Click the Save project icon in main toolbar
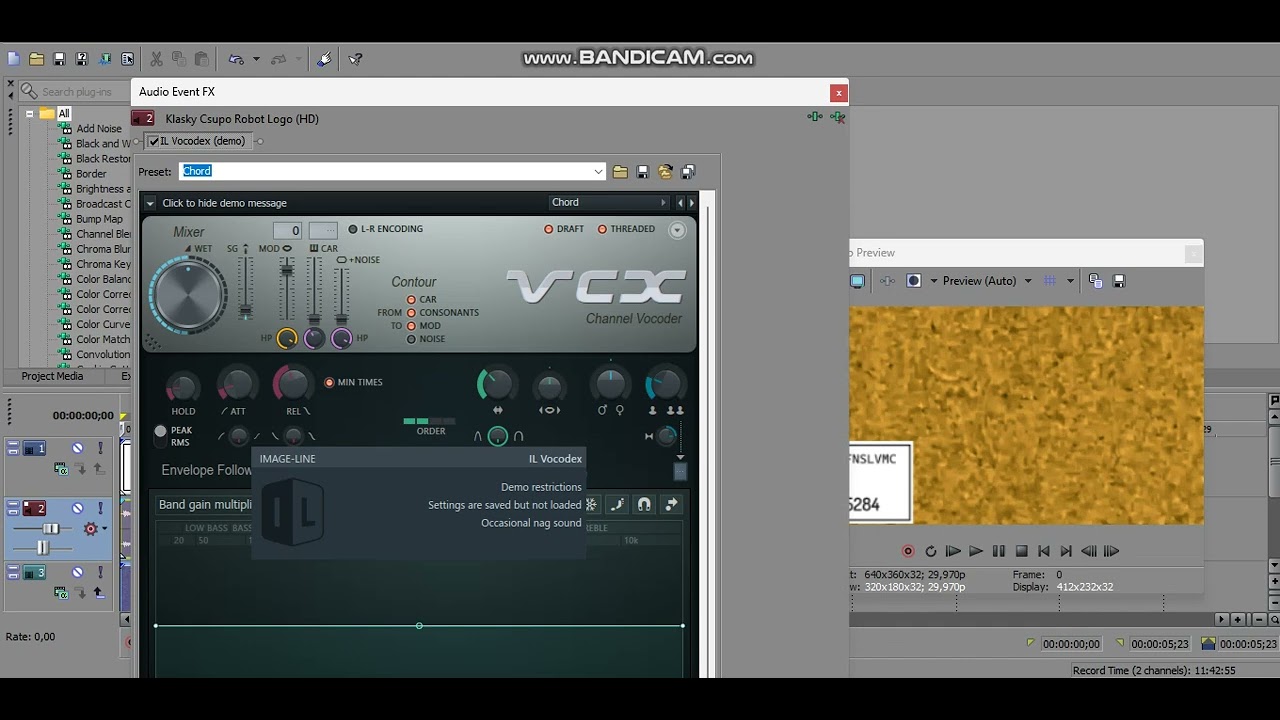Viewport: 1280px width, 720px height. (x=59, y=59)
